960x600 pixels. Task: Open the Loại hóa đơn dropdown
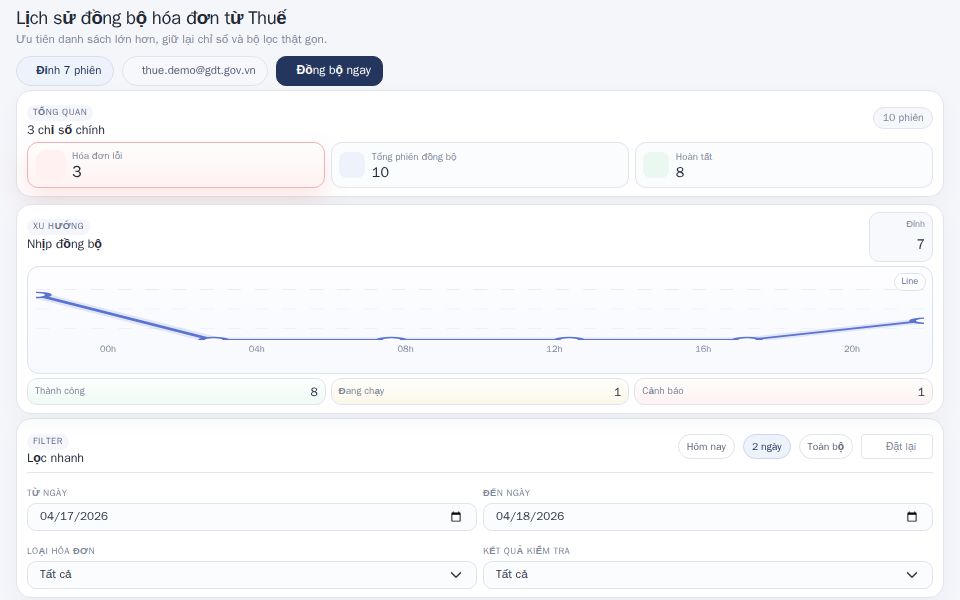tap(251, 575)
